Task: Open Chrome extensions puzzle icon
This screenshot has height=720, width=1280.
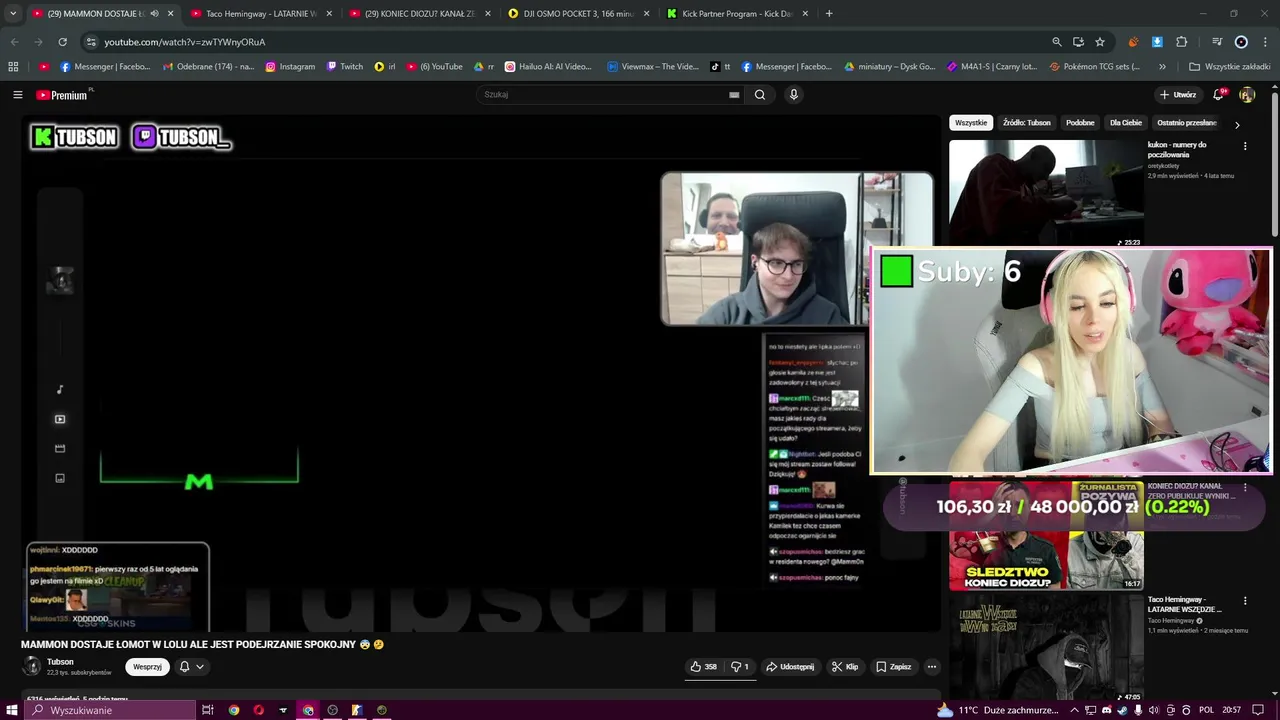Action: tap(1181, 42)
